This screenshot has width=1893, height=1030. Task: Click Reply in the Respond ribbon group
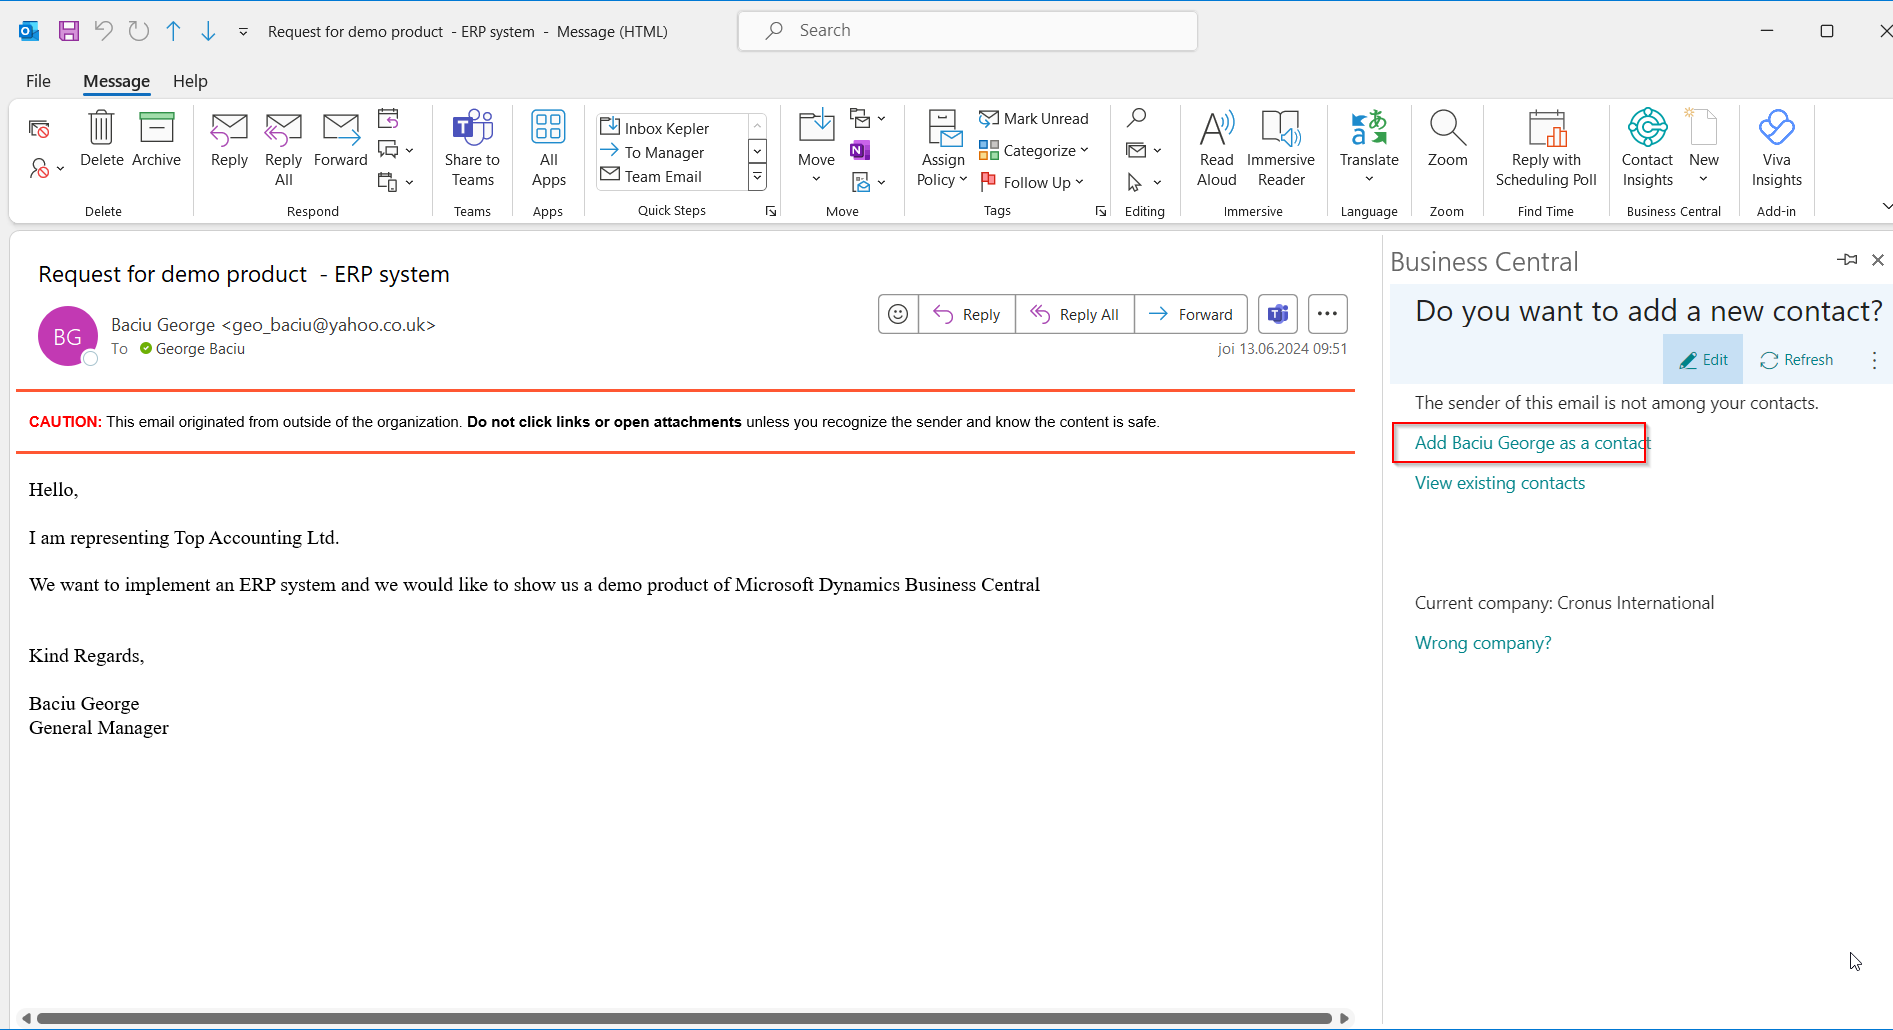pyautogui.click(x=229, y=140)
